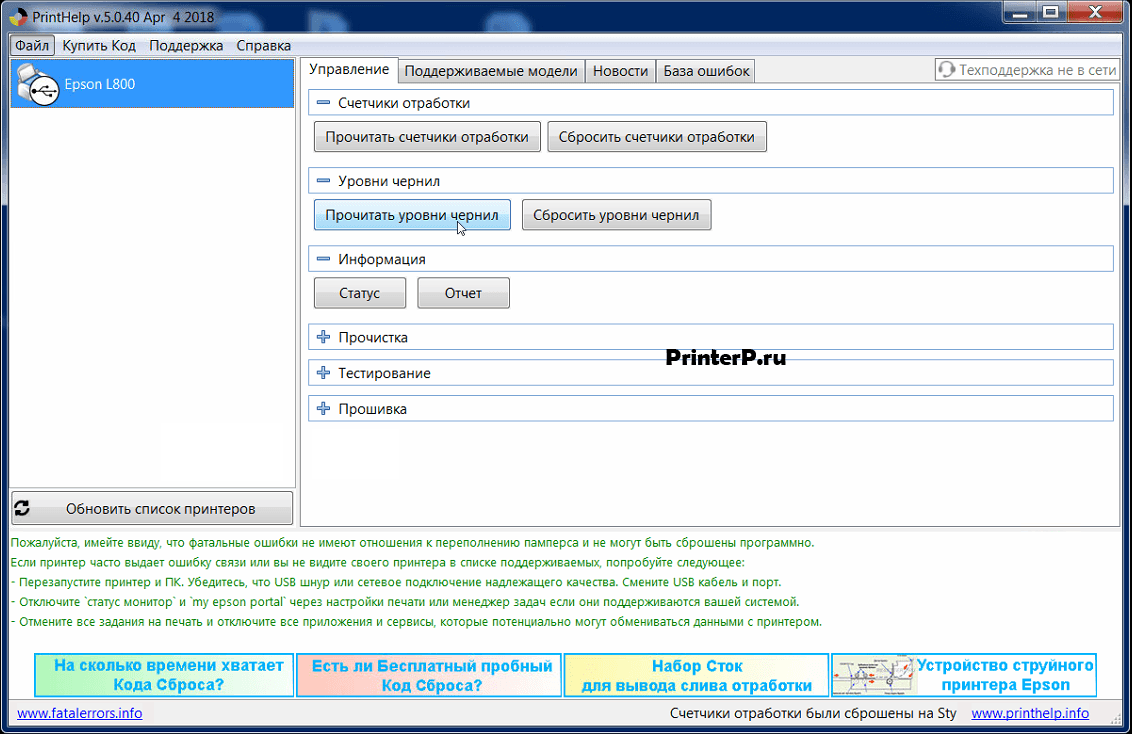Viewport: 1132px width, 734px height.
Task: Click Прочитать уровни чернил button
Action: tap(412, 215)
